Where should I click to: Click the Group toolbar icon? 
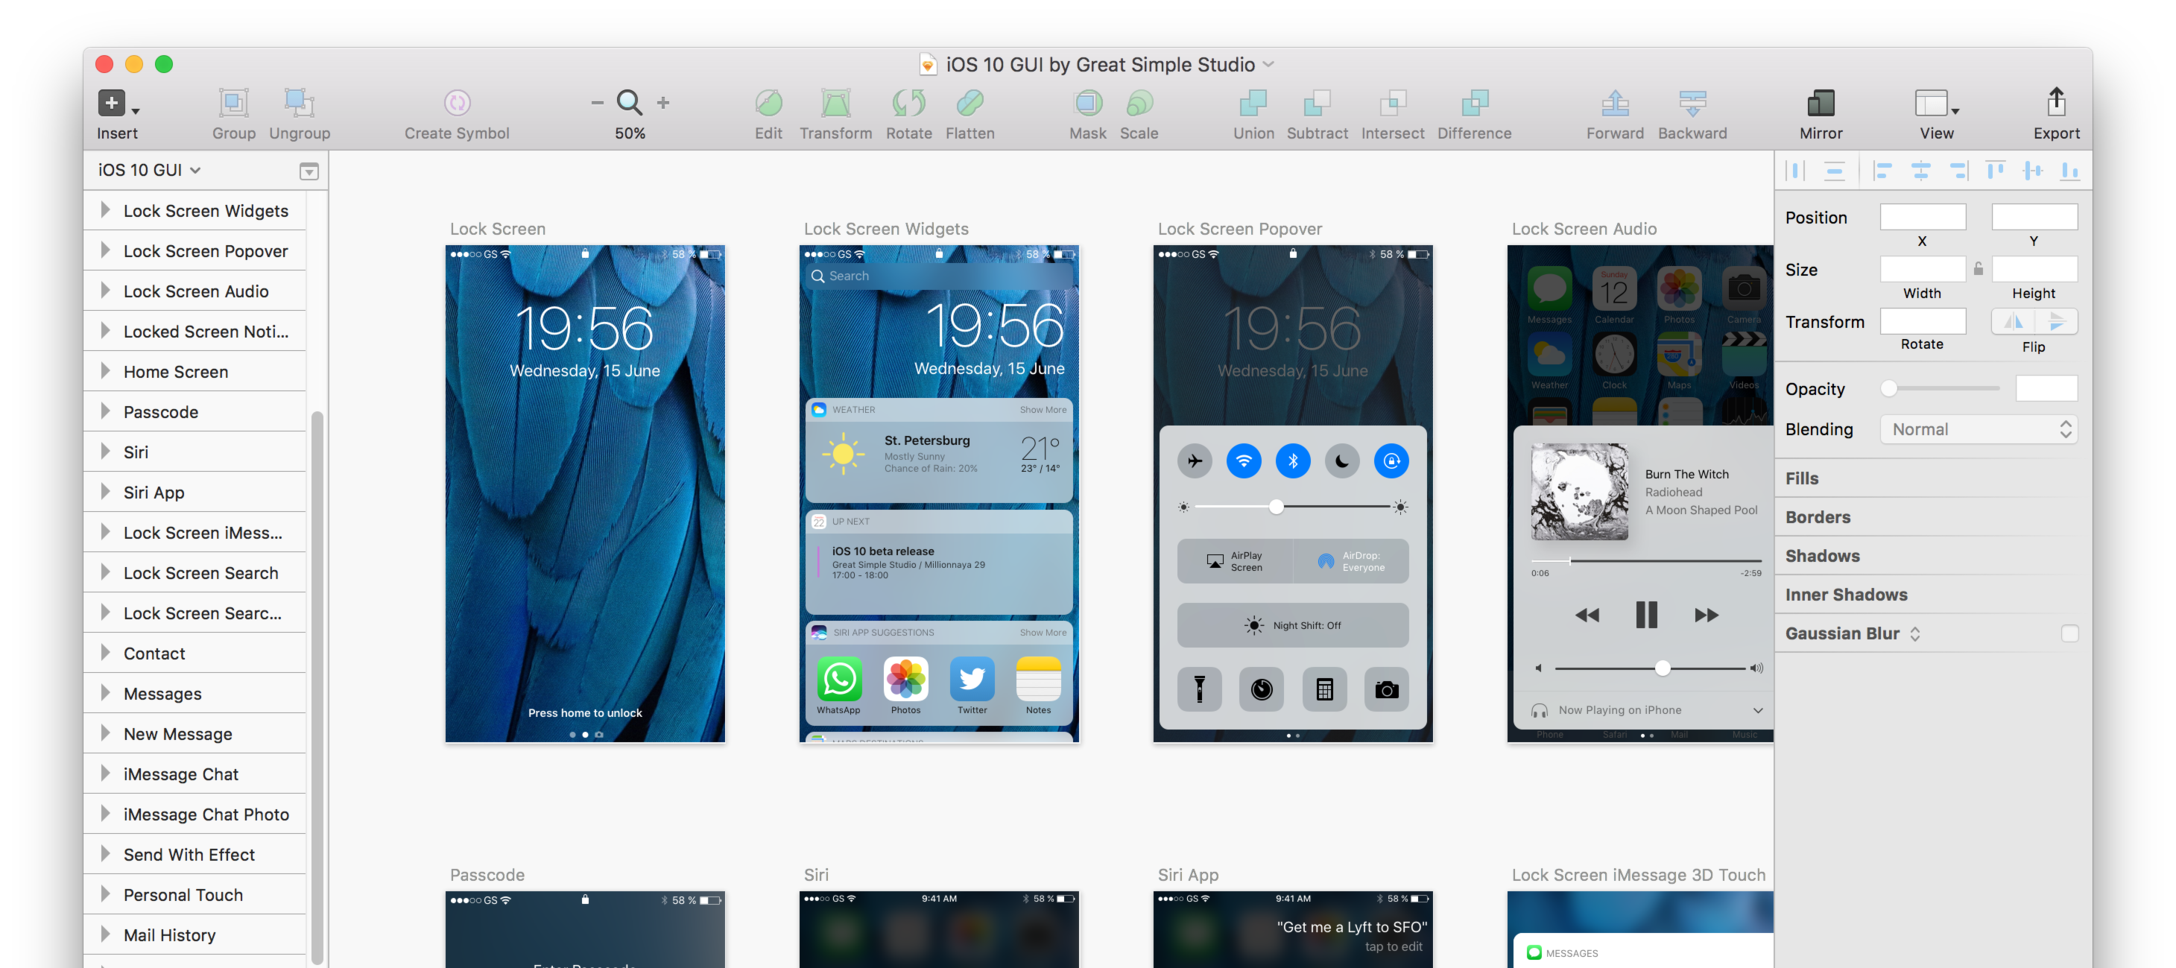click(233, 103)
